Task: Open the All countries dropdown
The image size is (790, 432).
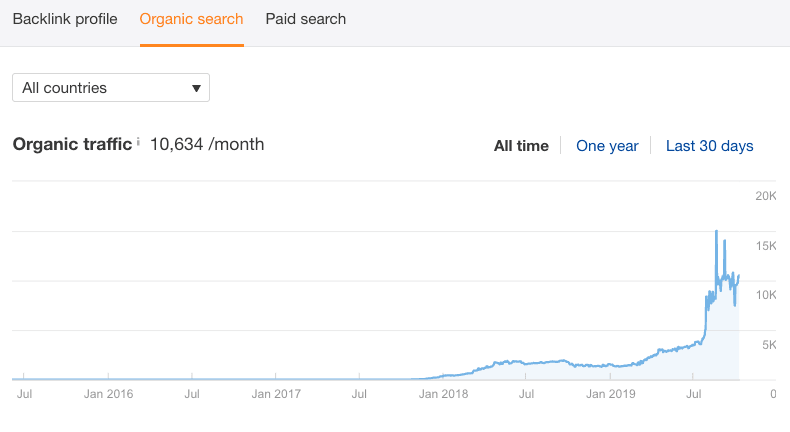Action: [x=110, y=88]
